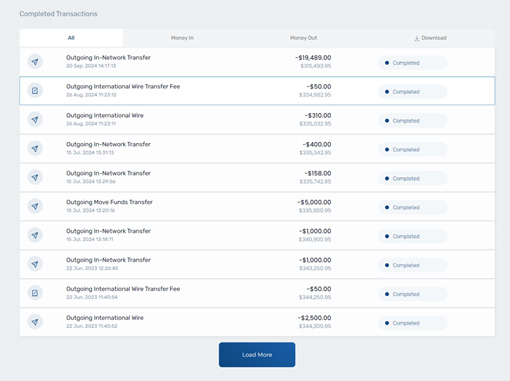Click the fee receipt icon for 26 Aug 2024

point(35,91)
